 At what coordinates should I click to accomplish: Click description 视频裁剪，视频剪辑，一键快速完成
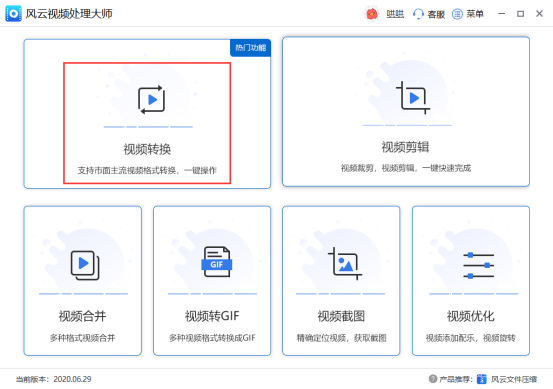click(406, 168)
